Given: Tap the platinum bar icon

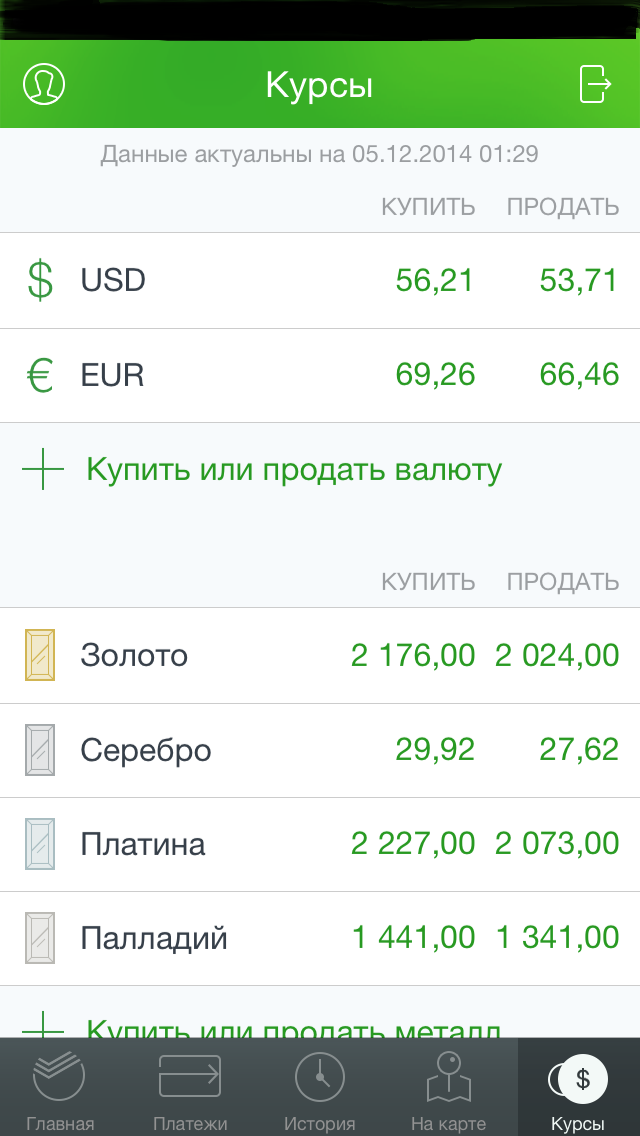Looking at the screenshot, I should [40, 844].
